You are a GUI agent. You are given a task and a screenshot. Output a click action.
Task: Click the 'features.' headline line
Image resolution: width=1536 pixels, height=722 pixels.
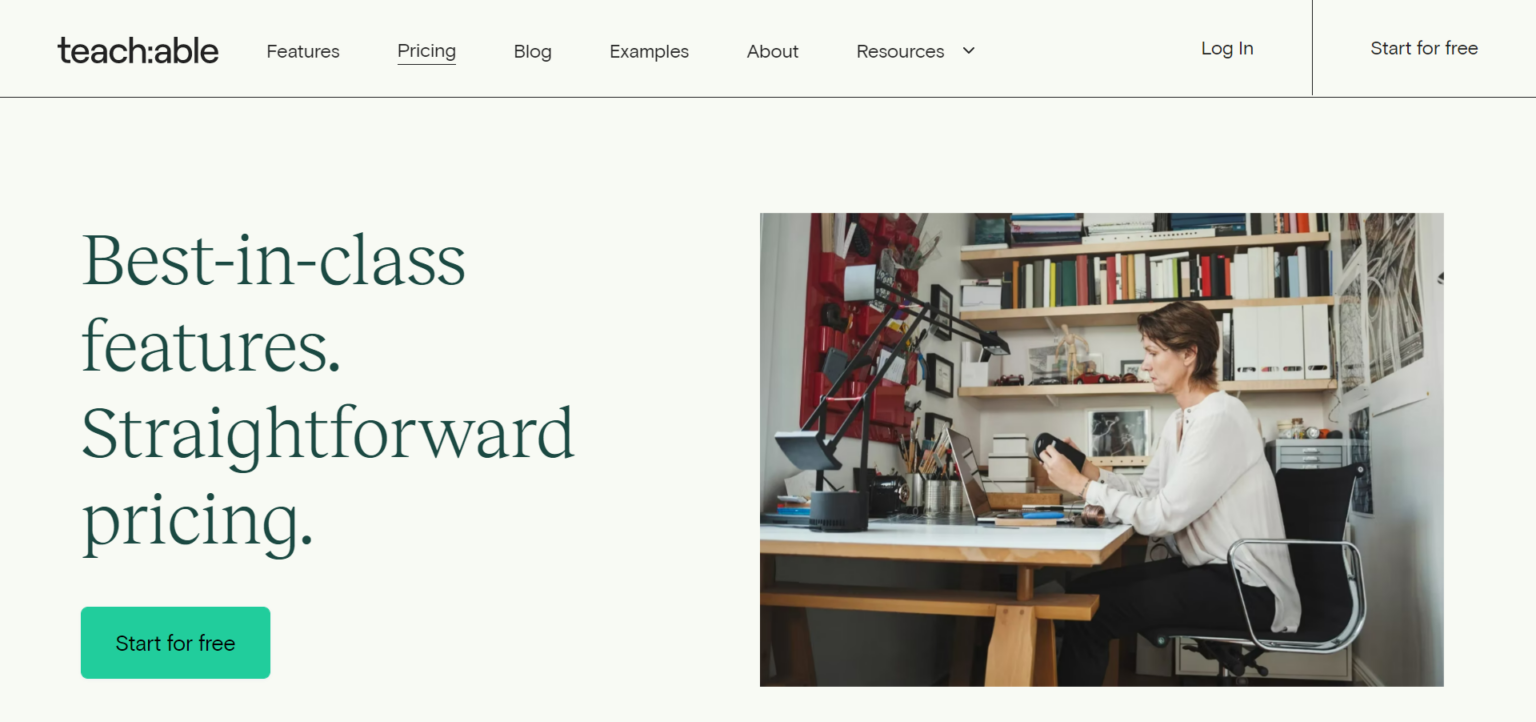click(x=210, y=347)
